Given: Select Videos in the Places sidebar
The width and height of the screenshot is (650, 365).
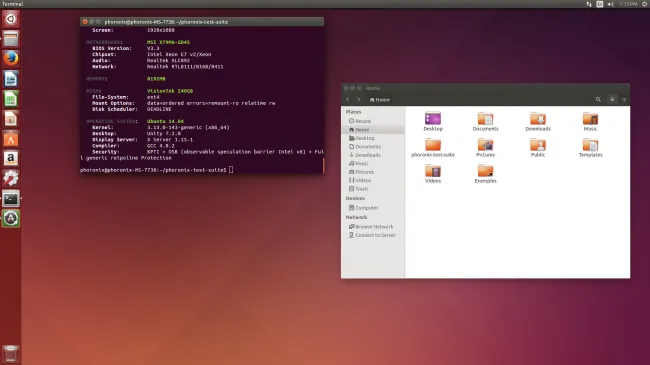Looking at the screenshot, I should coord(373,180).
